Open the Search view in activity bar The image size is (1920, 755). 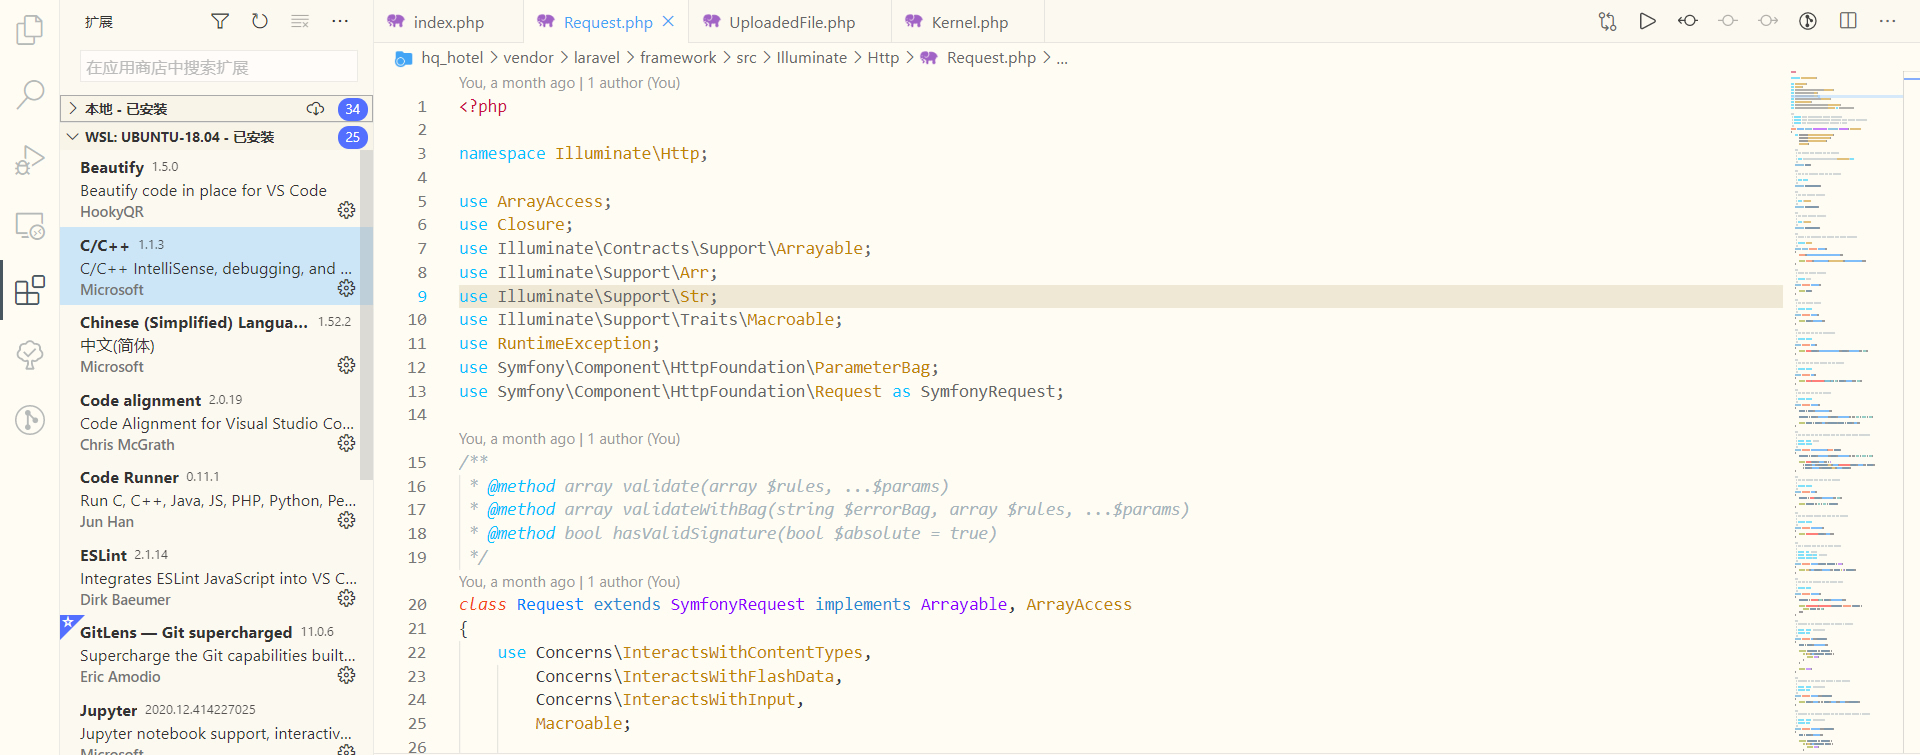click(30, 95)
